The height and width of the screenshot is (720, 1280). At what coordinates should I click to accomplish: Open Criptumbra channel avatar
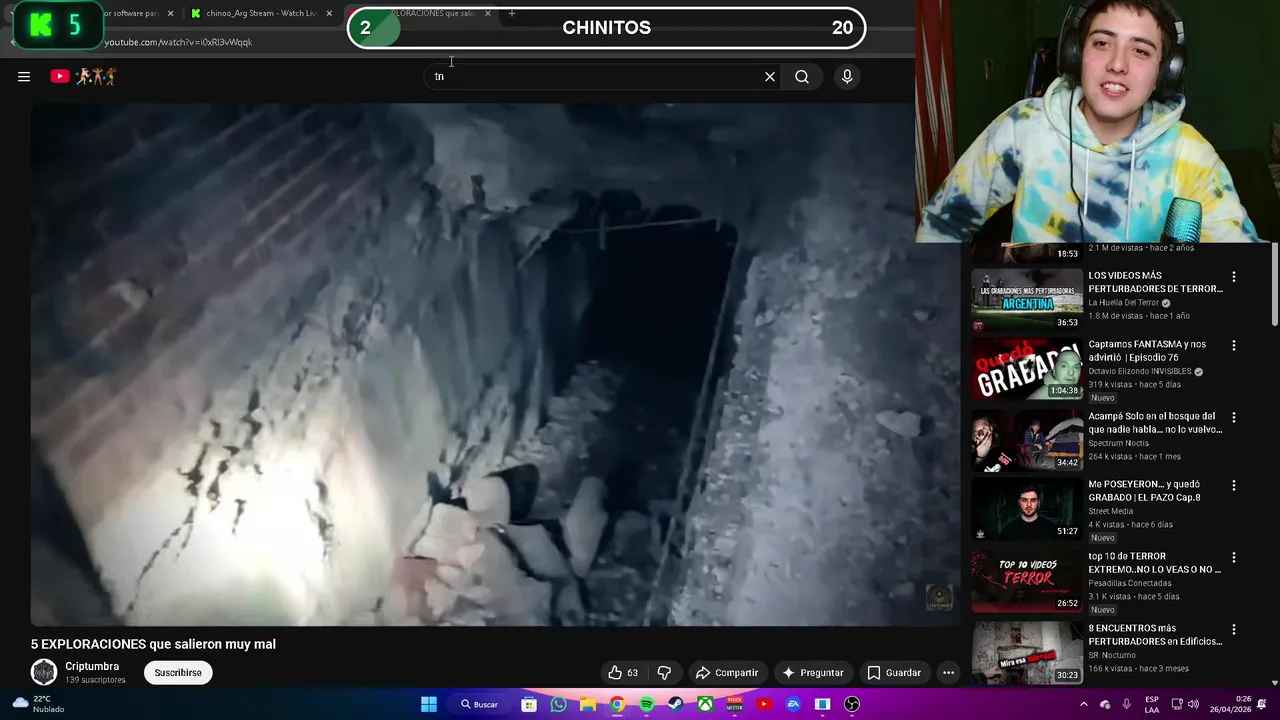(44, 672)
